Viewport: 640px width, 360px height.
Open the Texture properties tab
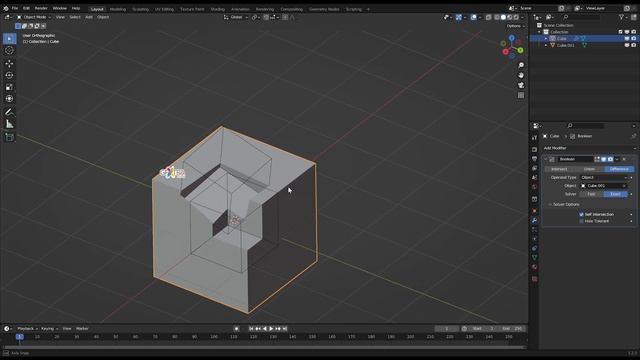[x=535, y=279]
